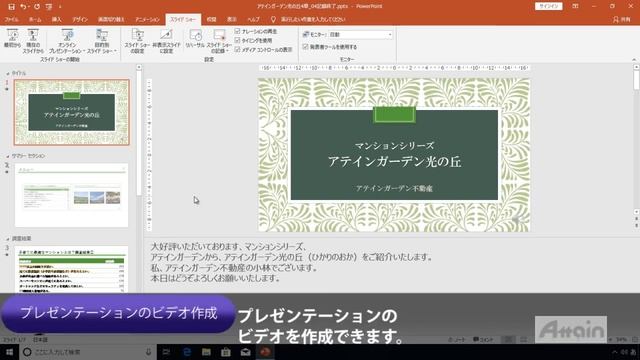Collapse the Summary section (サマリーセクション) header
This screenshot has height=360, width=640.
[8, 156]
